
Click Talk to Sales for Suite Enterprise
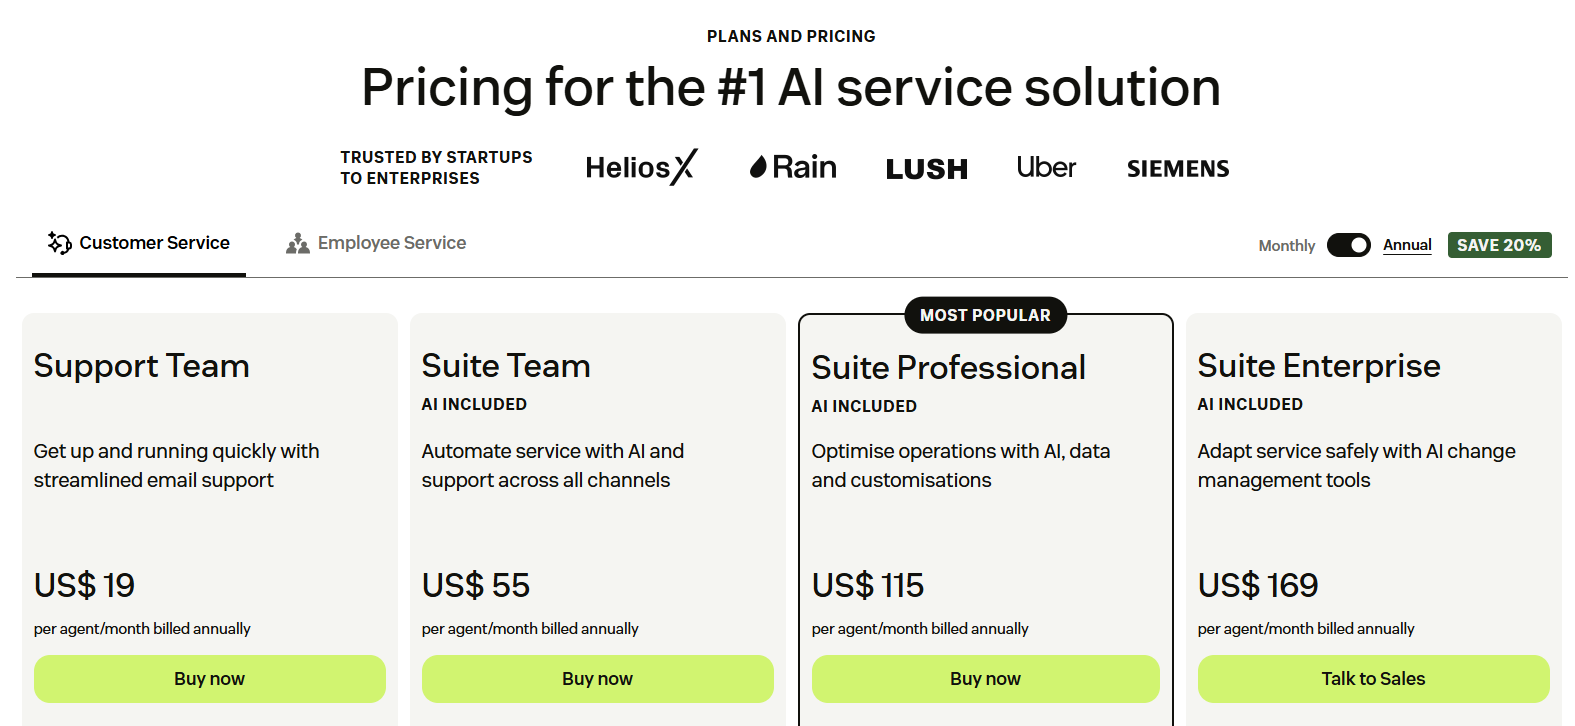point(1373,679)
